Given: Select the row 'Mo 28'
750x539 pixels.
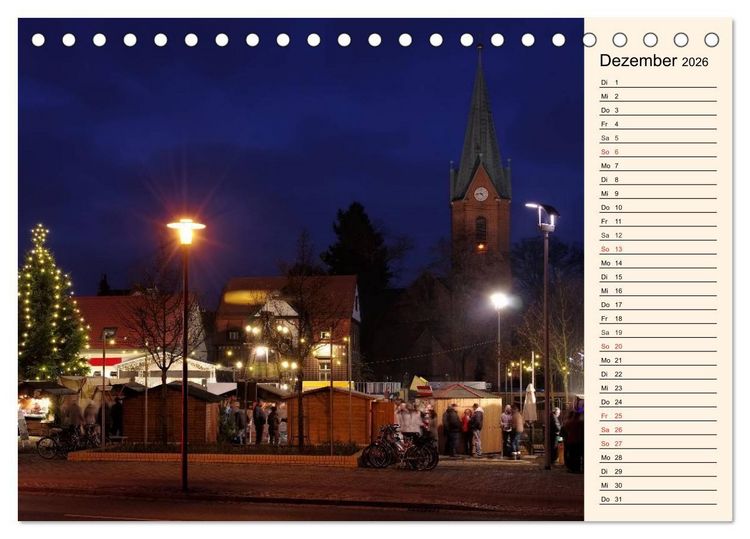Looking at the screenshot, I should click(x=658, y=457).
